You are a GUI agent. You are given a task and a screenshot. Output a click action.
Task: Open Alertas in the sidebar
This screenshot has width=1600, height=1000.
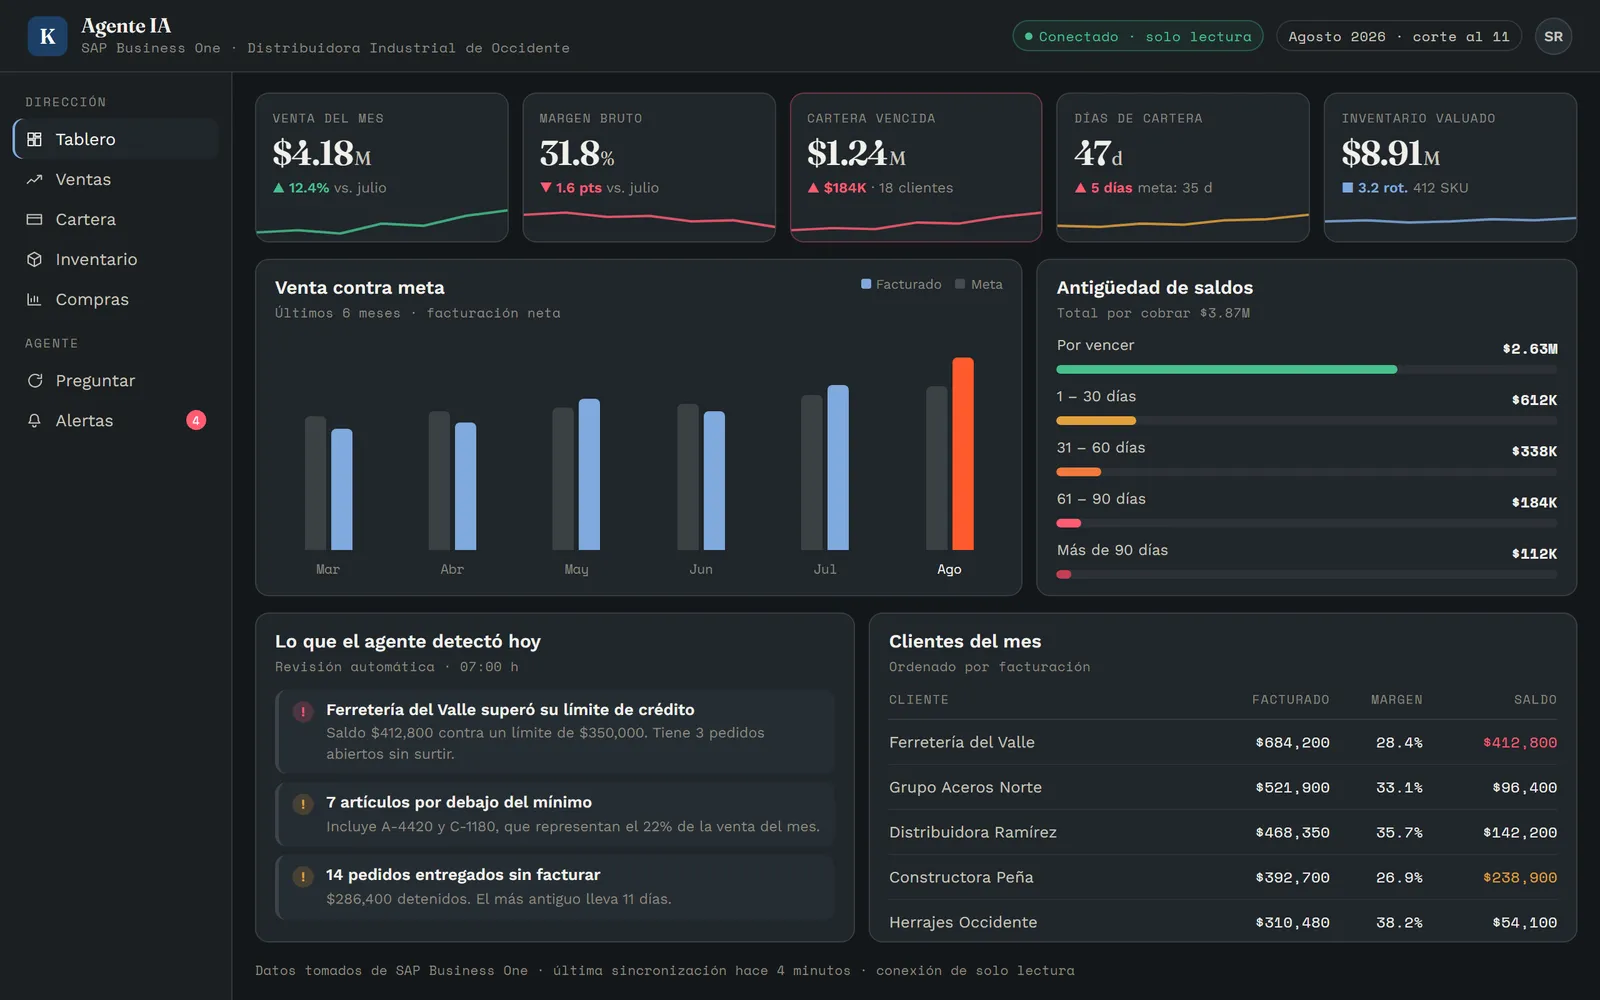click(x=116, y=420)
